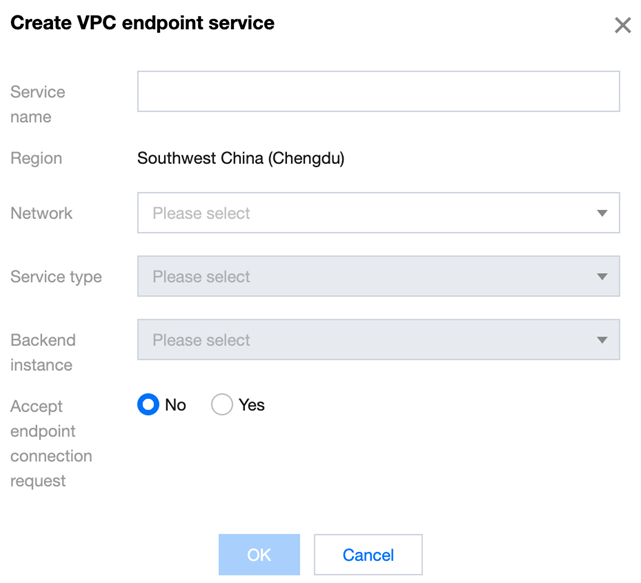Open the Network dropdown list
This screenshot has width=641, height=583.
click(378, 213)
